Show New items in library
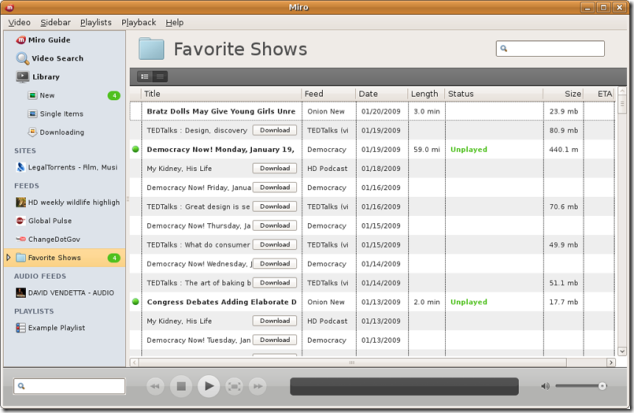Screen dimensions: 634x413 42,95
